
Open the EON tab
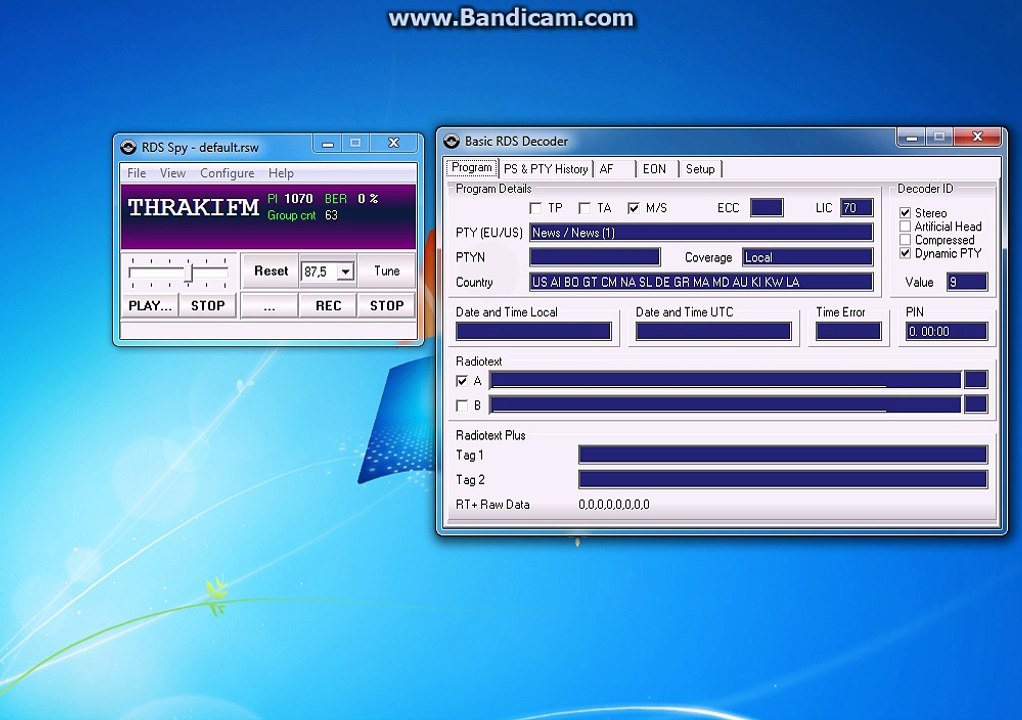(x=655, y=169)
